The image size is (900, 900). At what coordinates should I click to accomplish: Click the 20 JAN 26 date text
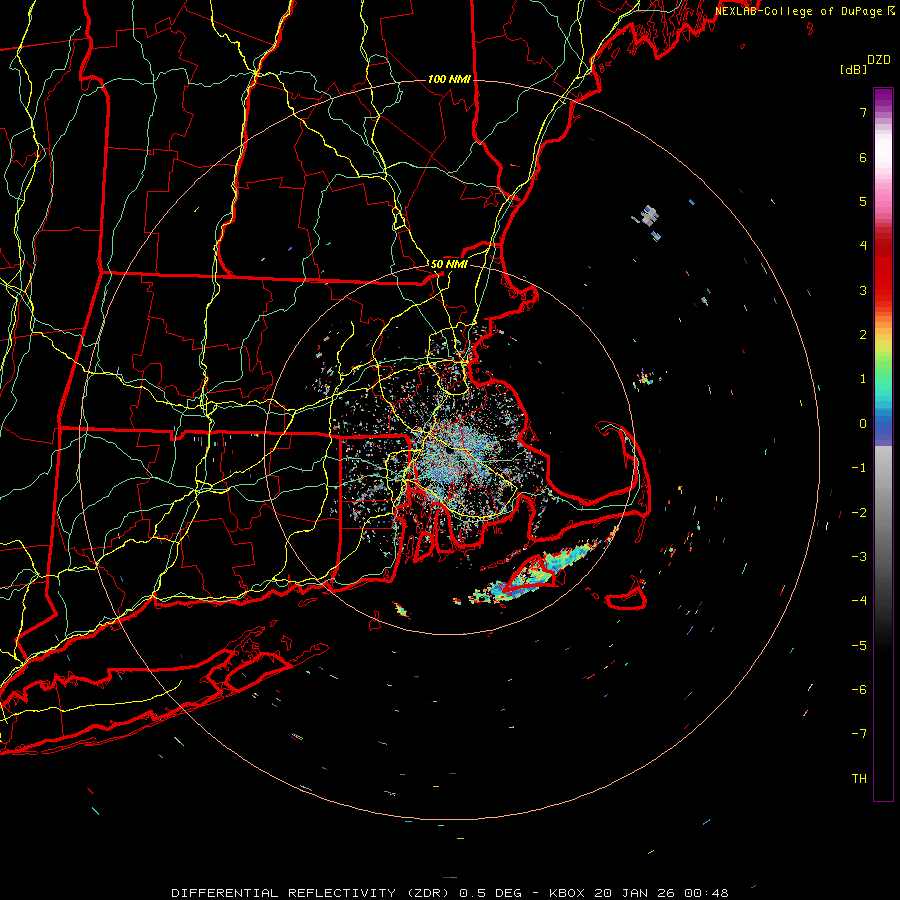[x=635, y=893]
